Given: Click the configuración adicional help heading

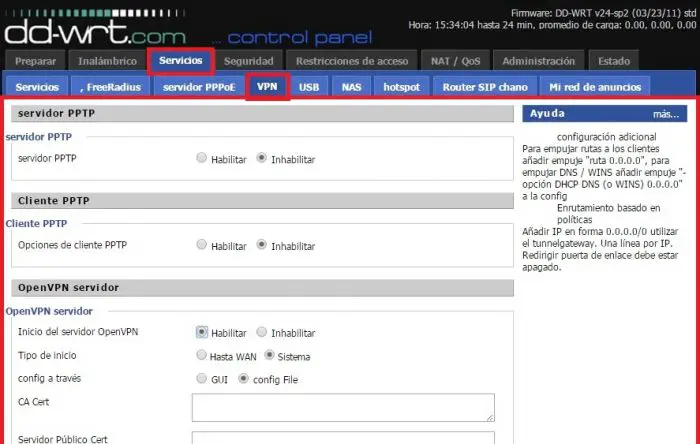Looking at the screenshot, I should 606,137.
